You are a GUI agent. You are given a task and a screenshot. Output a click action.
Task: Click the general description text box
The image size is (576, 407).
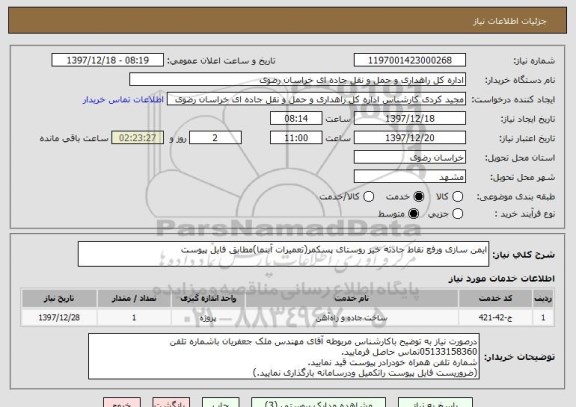(283, 254)
